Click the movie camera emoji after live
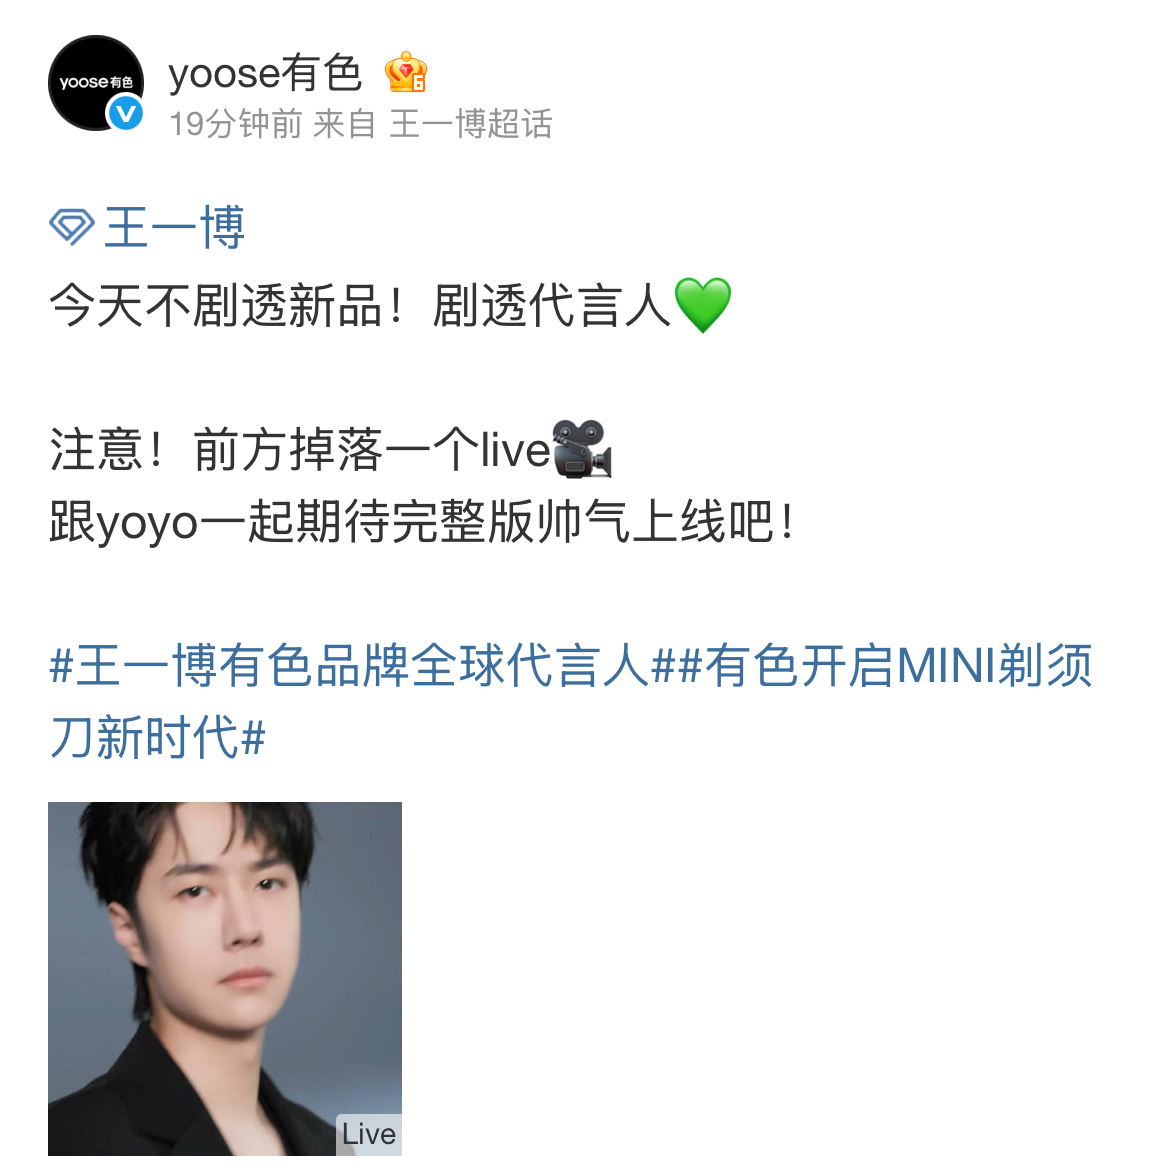Viewport: 1170px width, 1171px height. (x=582, y=449)
